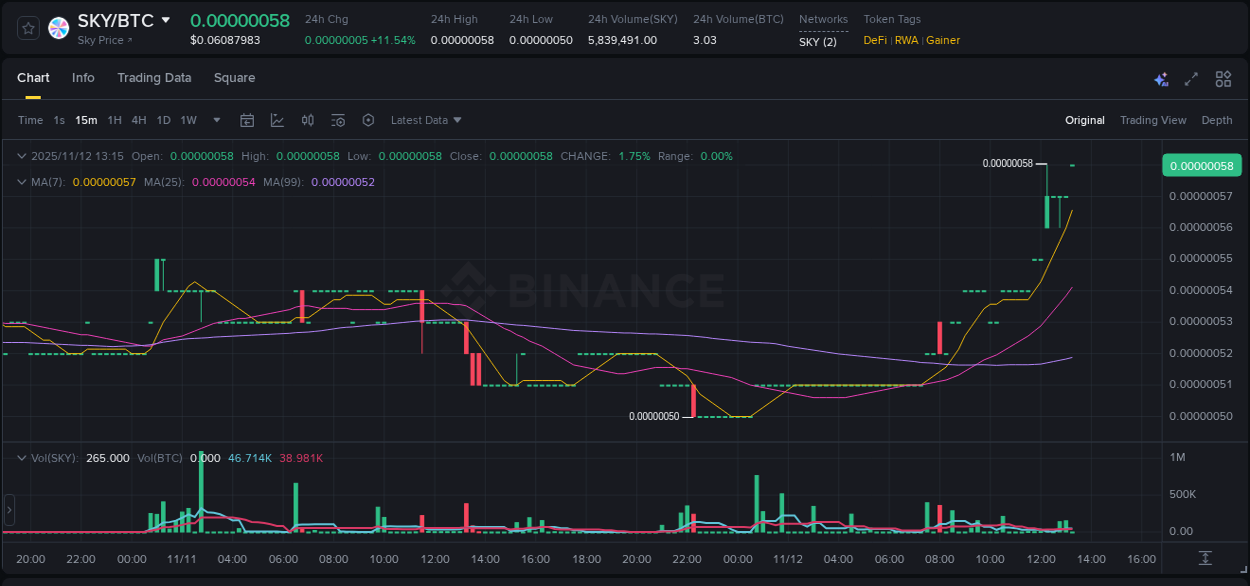Switch to the Trading Data tab
Image resolution: width=1250 pixels, height=586 pixels.
point(154,78)
